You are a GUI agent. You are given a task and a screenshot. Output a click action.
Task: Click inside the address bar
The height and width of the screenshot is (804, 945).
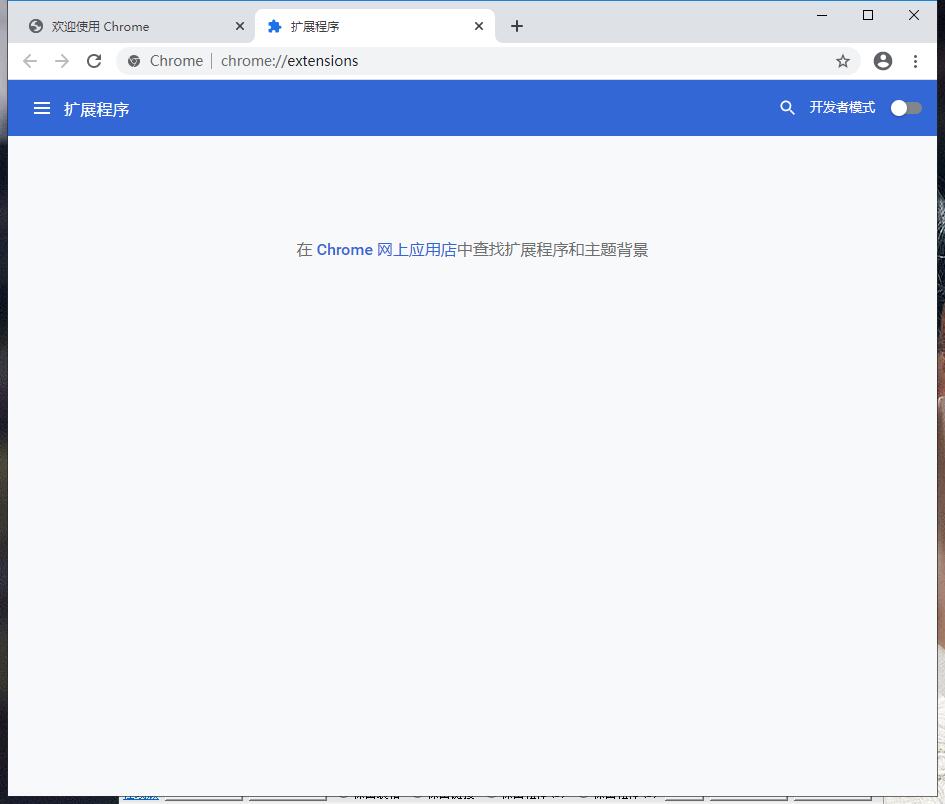[450, 61]
